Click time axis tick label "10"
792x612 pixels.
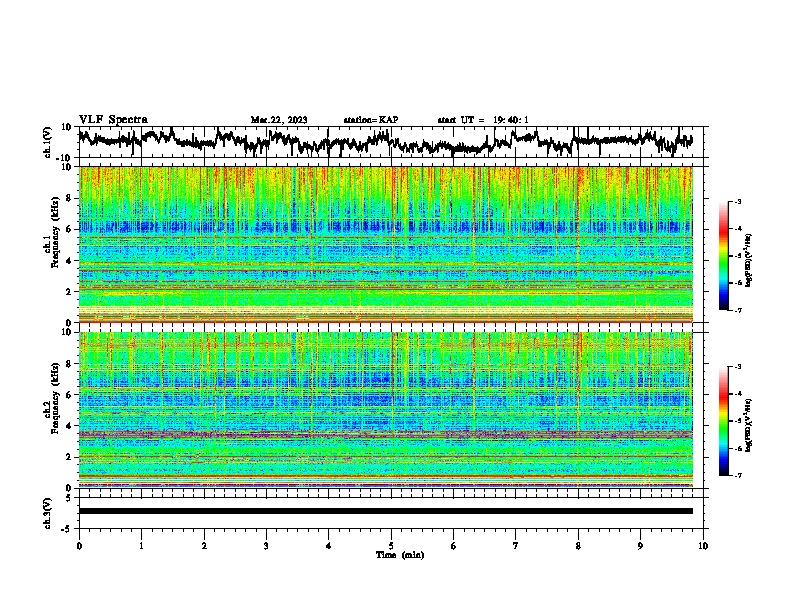[x=703, y=546]
